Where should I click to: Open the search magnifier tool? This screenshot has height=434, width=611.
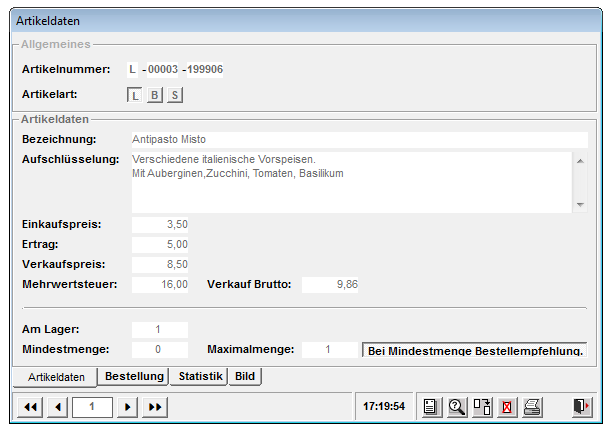click(456, 407)
